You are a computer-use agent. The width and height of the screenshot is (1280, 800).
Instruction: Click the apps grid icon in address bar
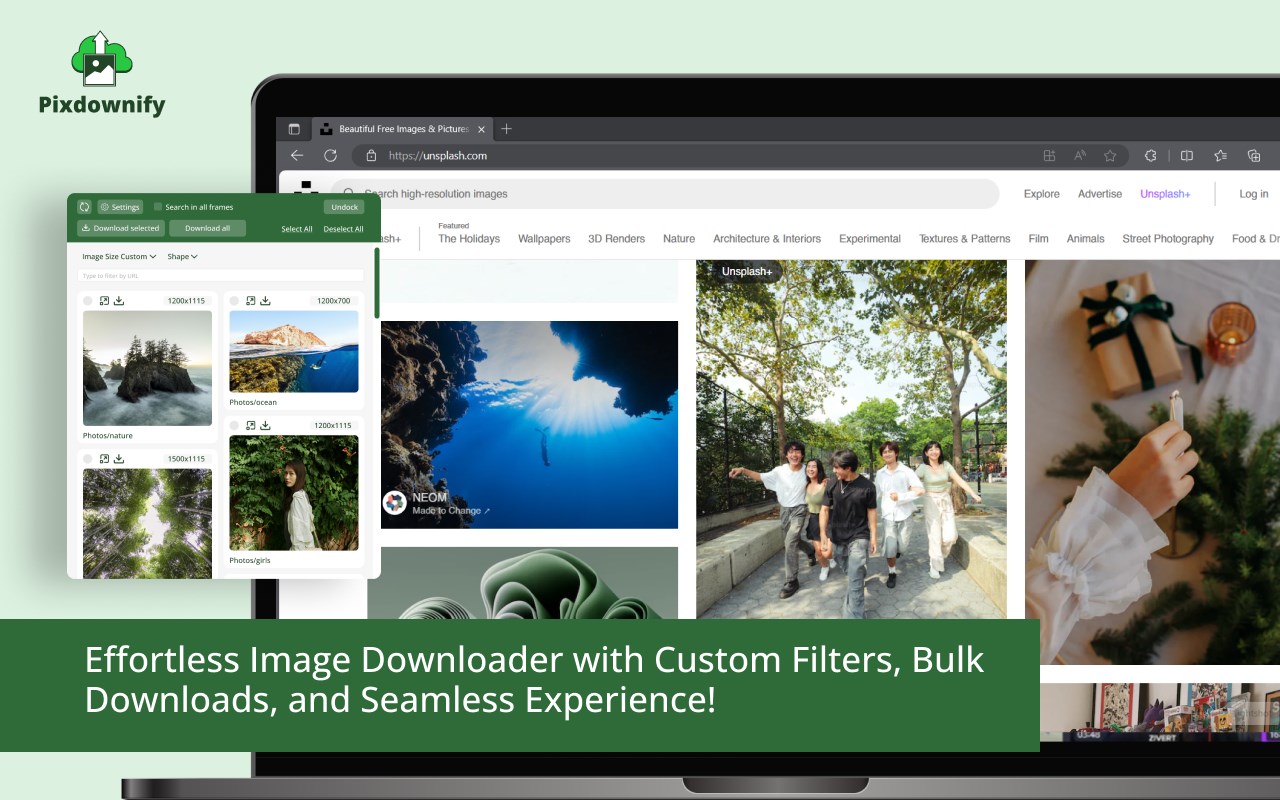point(1049,155)
